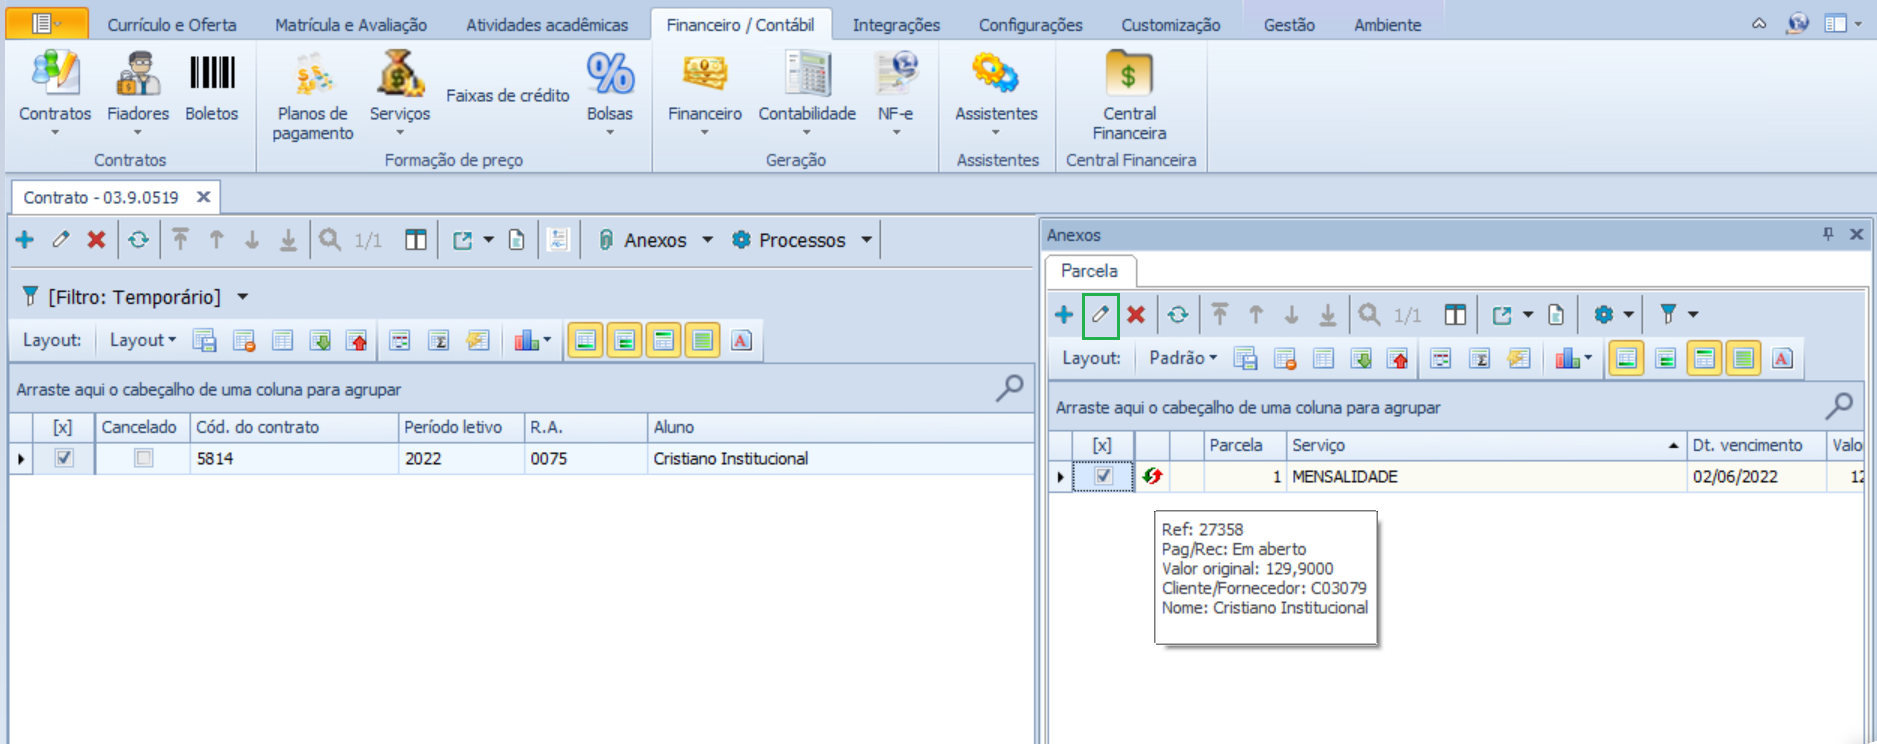Sort by Cód. do contrato column header
This screenshot has width=1877, height=744.
pyautogui.click(x=294, y=427)
